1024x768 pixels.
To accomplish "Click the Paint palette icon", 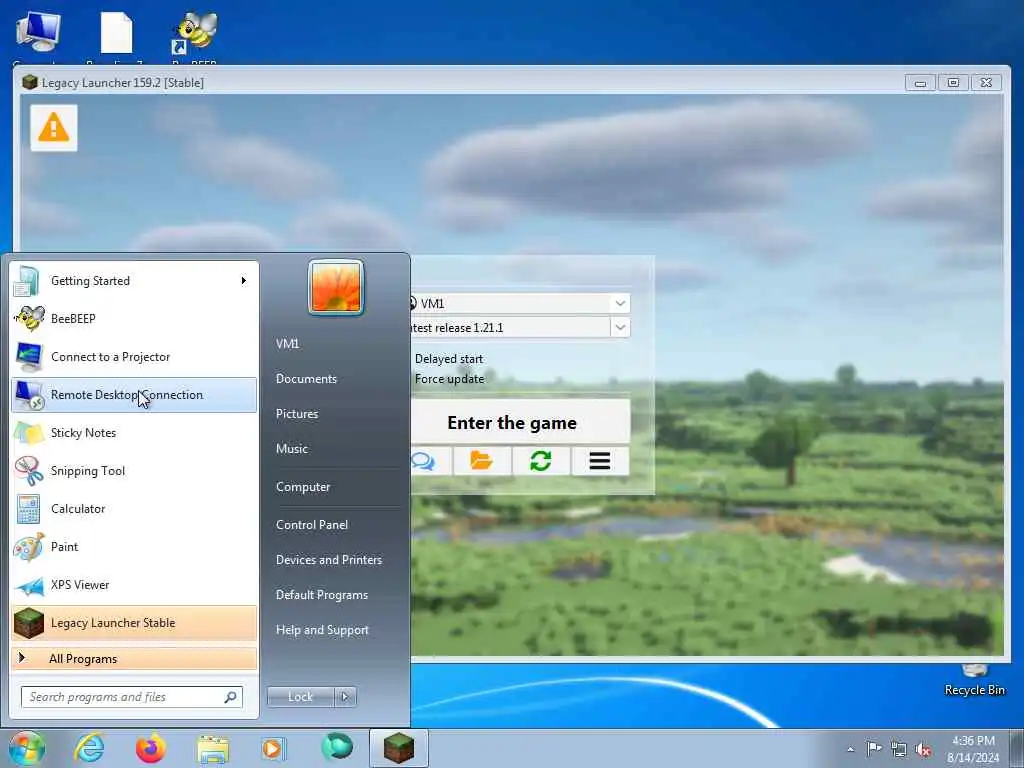I will (29, 547).
